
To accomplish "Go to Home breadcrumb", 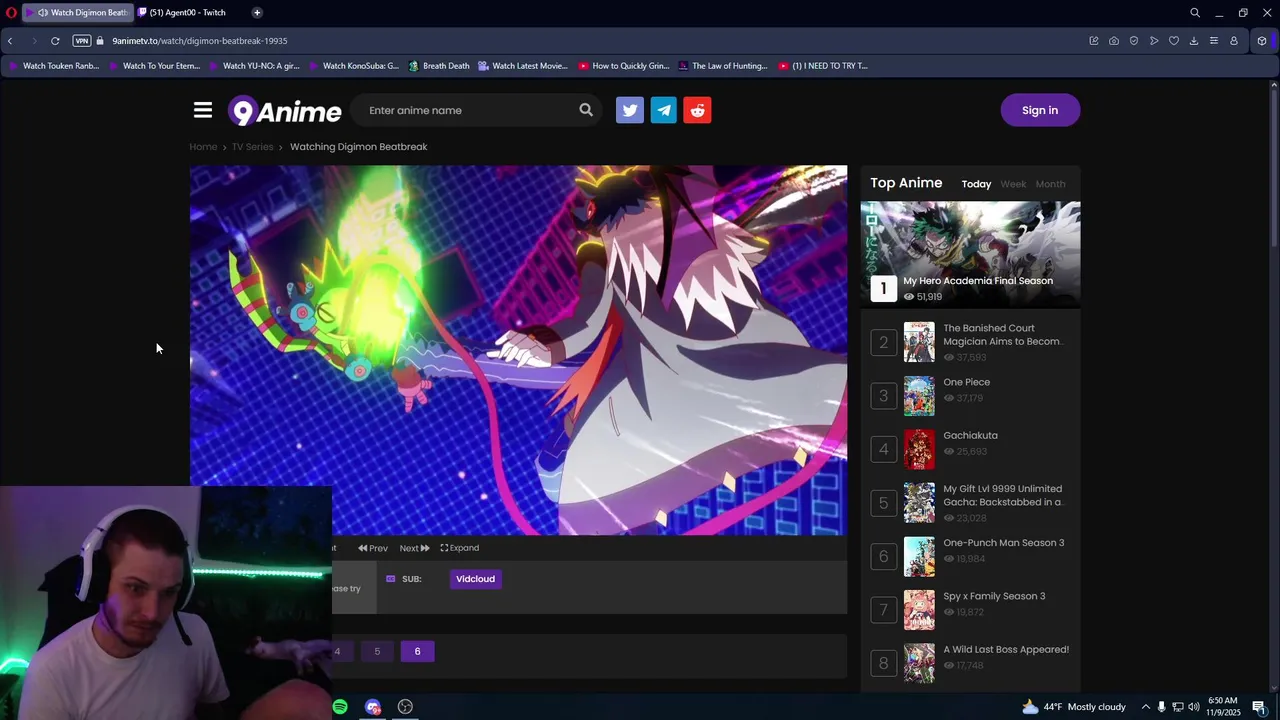I will [203, 146].
